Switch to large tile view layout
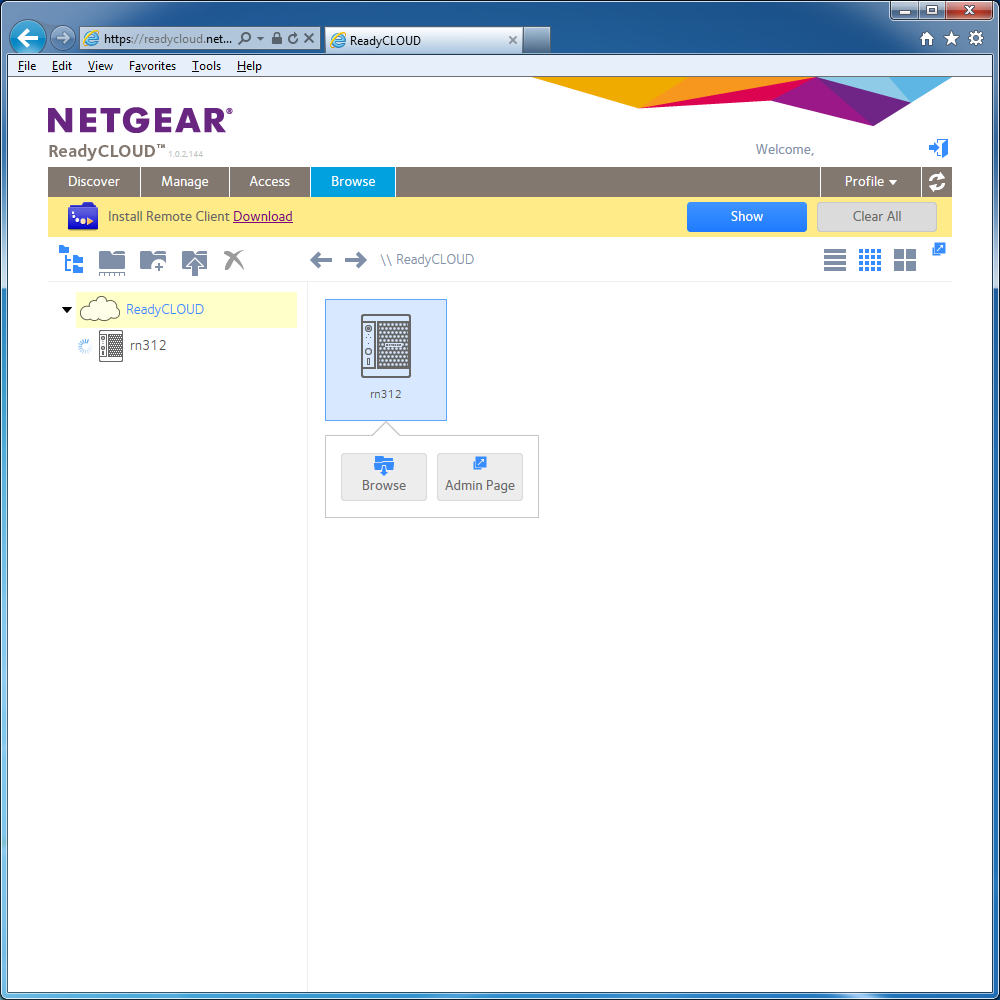1000x1000 pixels. [x=905, y=260]
